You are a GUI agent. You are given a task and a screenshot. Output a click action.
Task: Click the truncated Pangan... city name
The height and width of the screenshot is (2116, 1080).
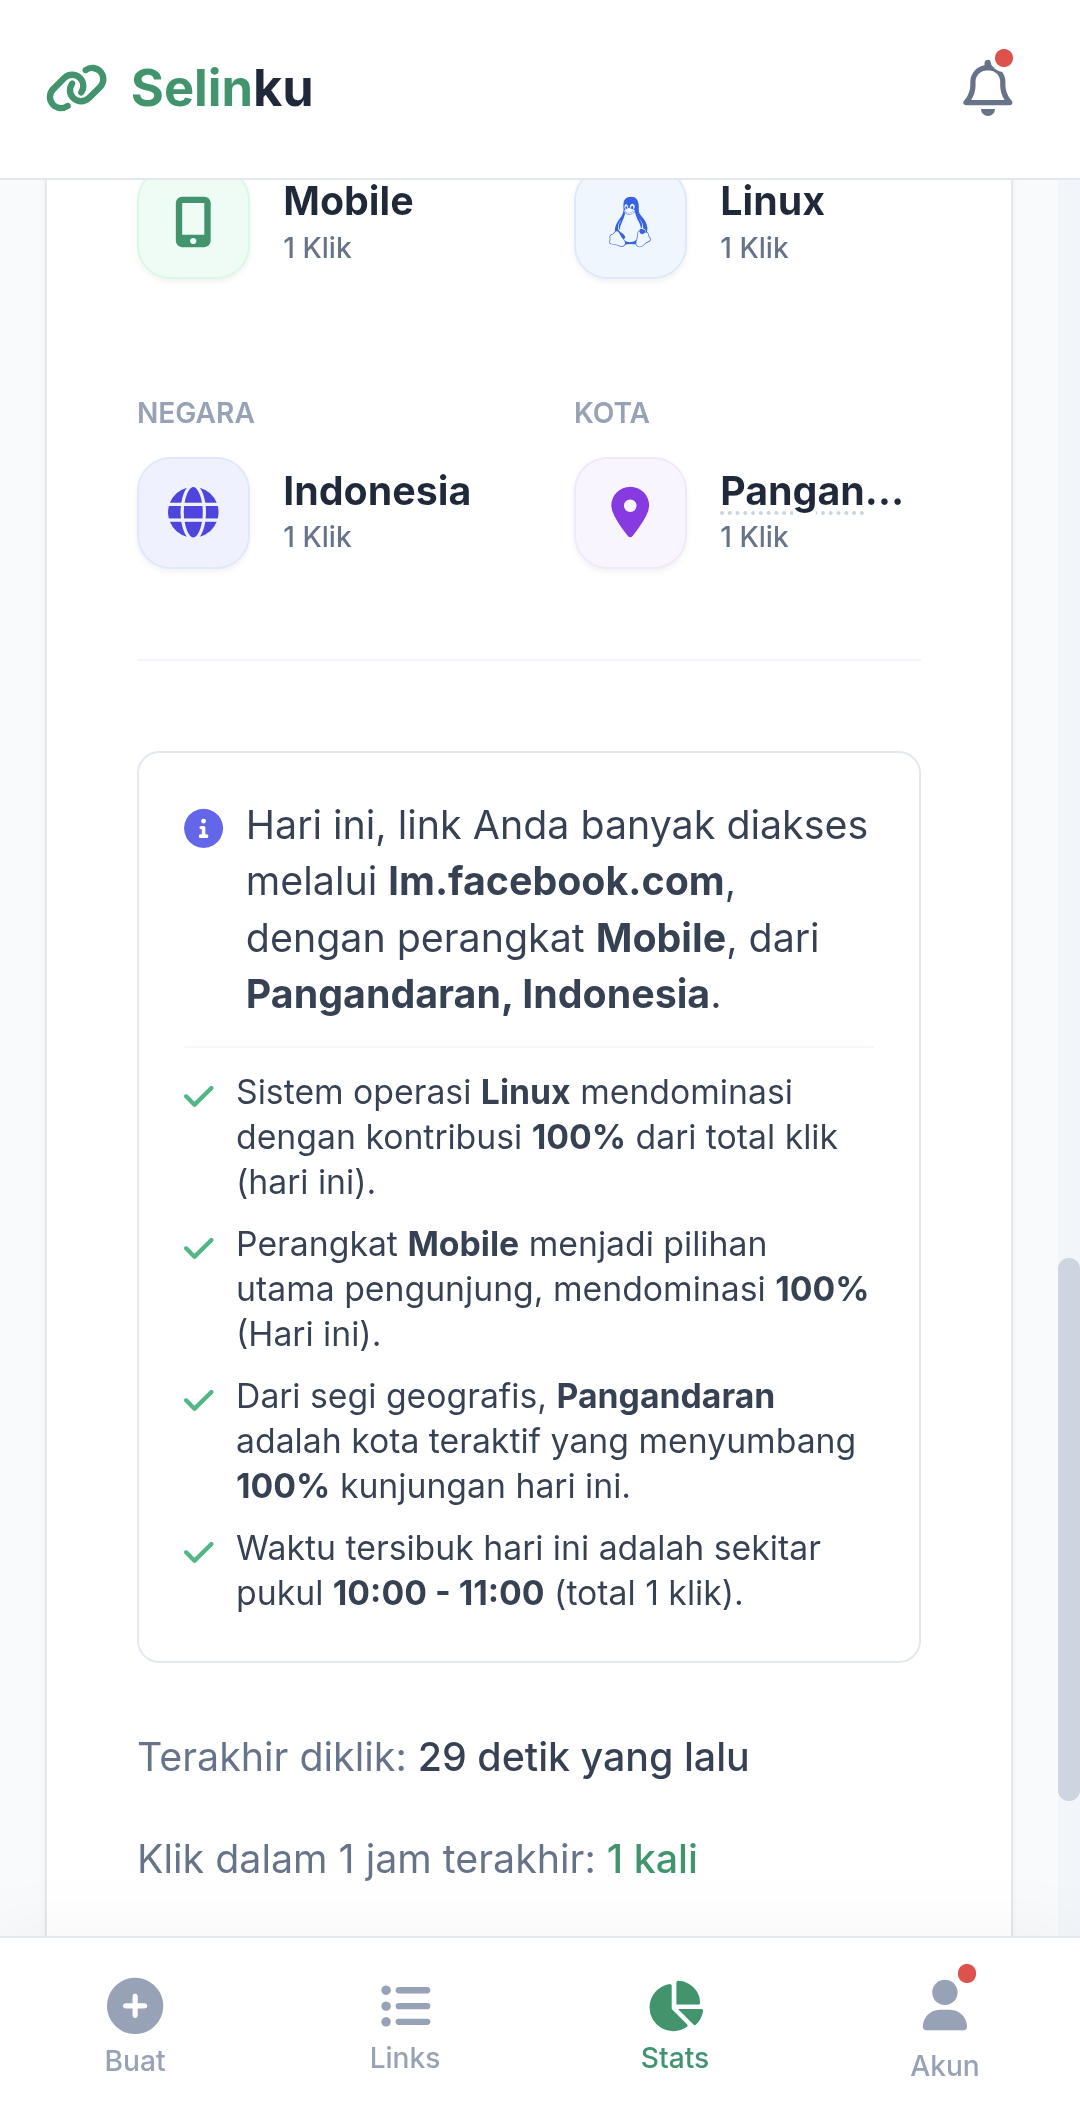[811, 491]
